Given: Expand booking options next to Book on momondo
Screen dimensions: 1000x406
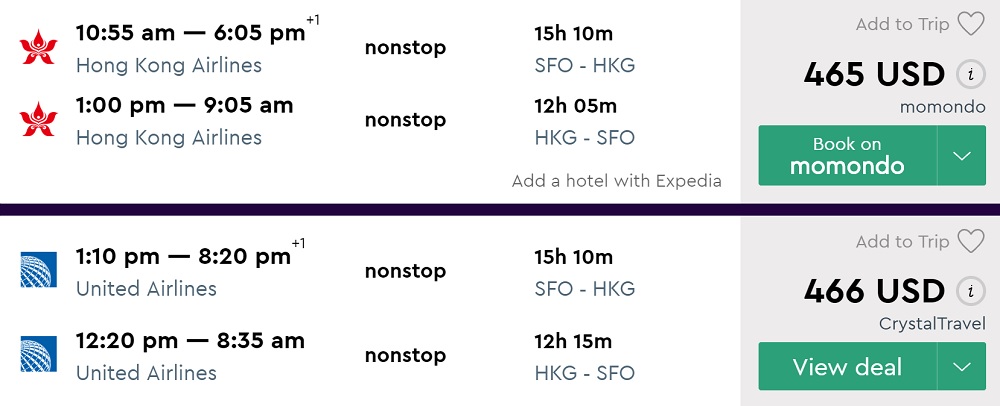Looking at the screenshot, I should pyautogui.click(x=962, y=156).
